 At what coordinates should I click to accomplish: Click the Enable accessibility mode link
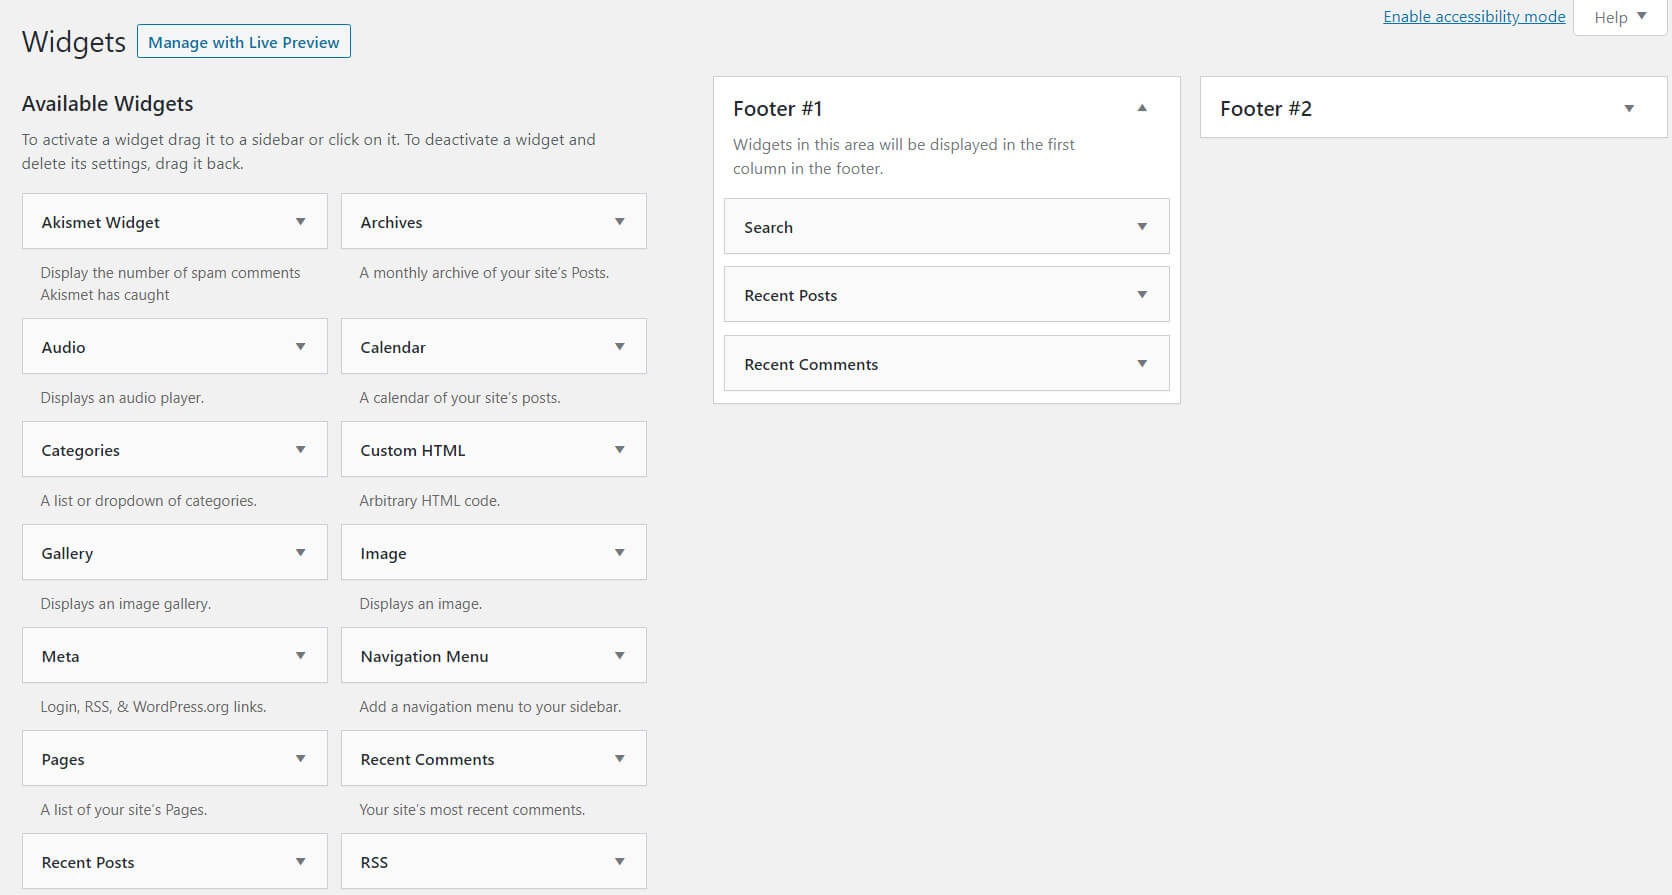(1474, 17)
